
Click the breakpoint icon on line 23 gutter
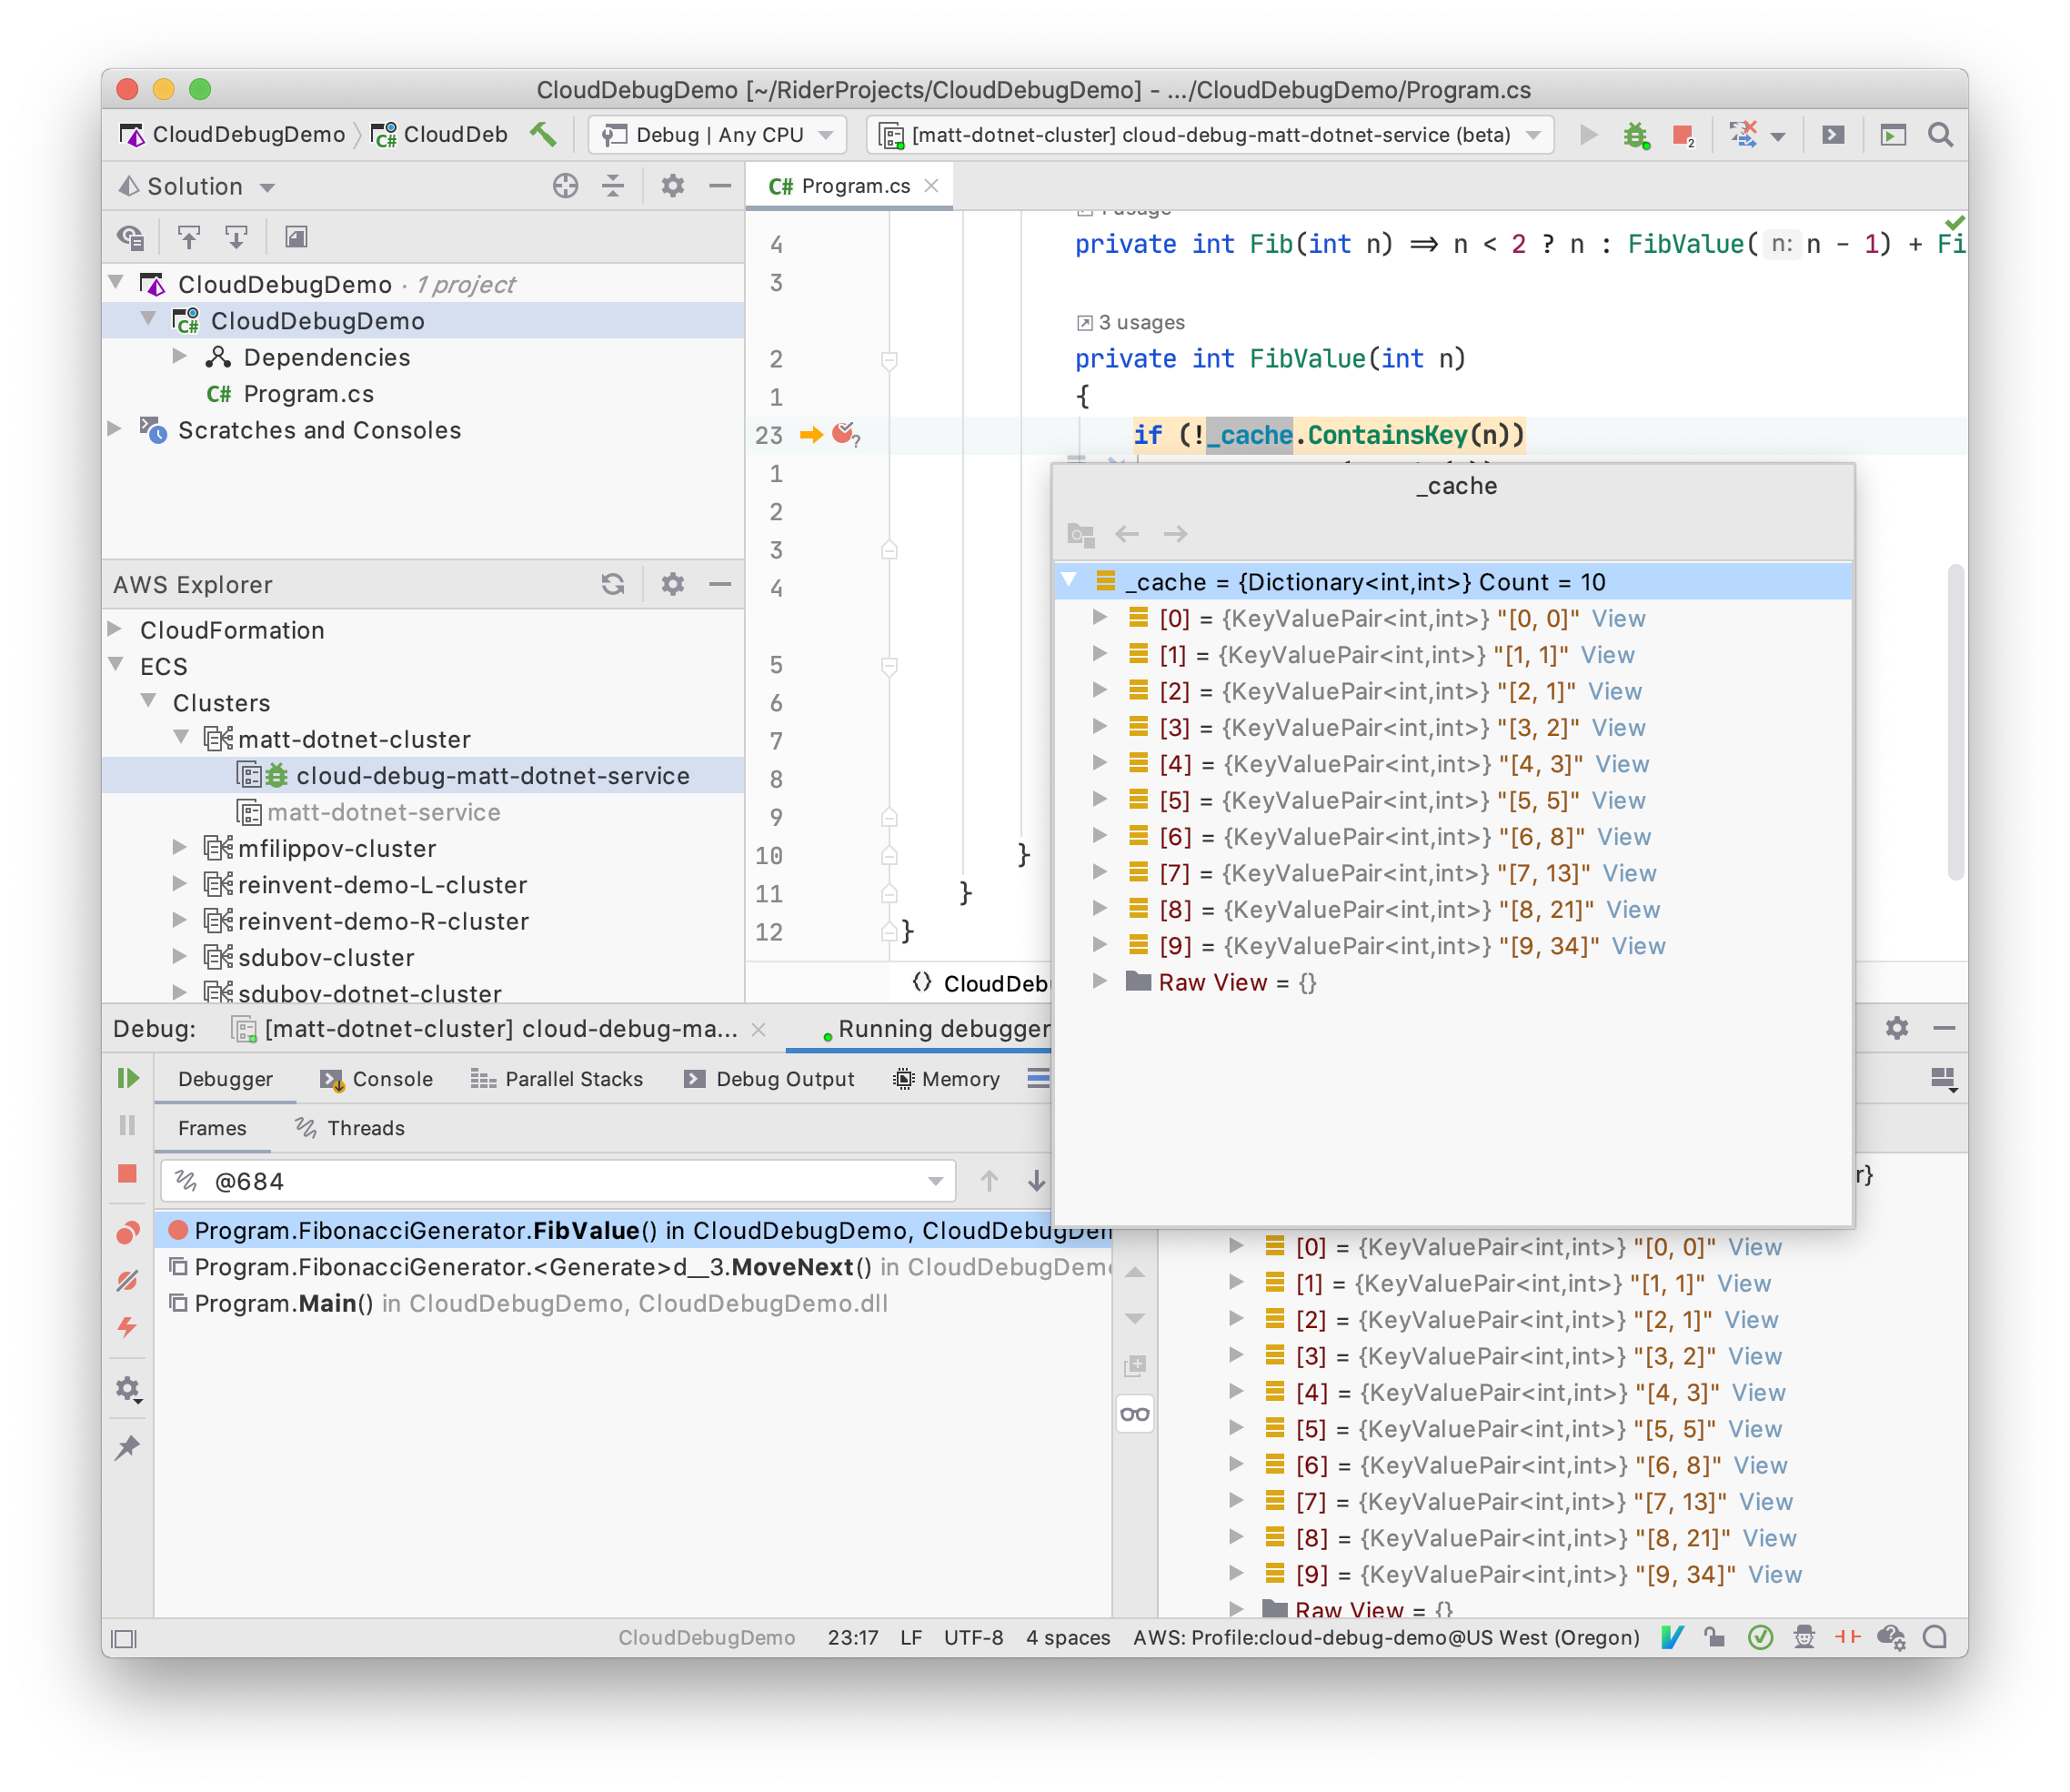[844, 434]
